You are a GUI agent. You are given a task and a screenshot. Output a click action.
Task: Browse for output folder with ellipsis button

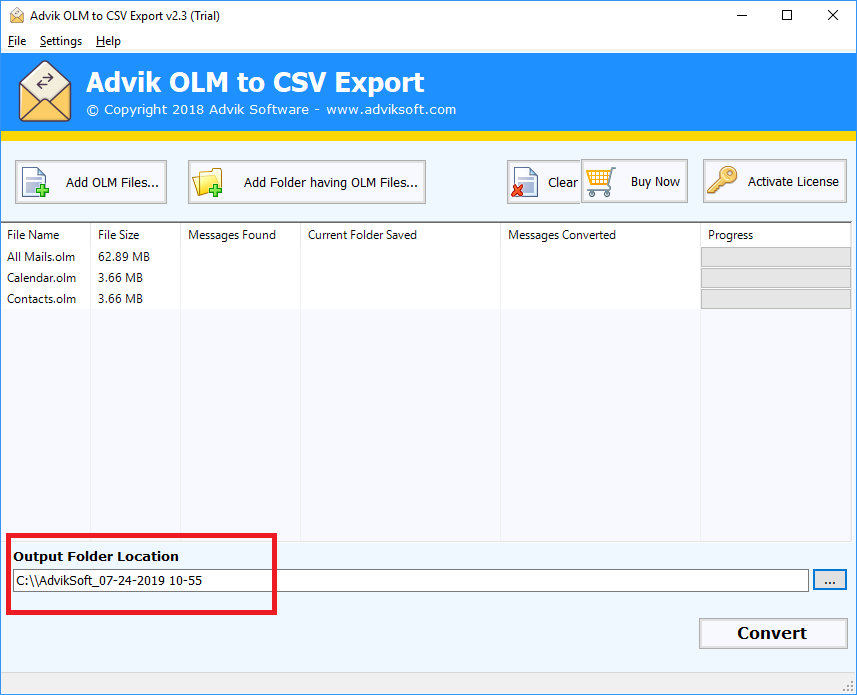[830, 580]
